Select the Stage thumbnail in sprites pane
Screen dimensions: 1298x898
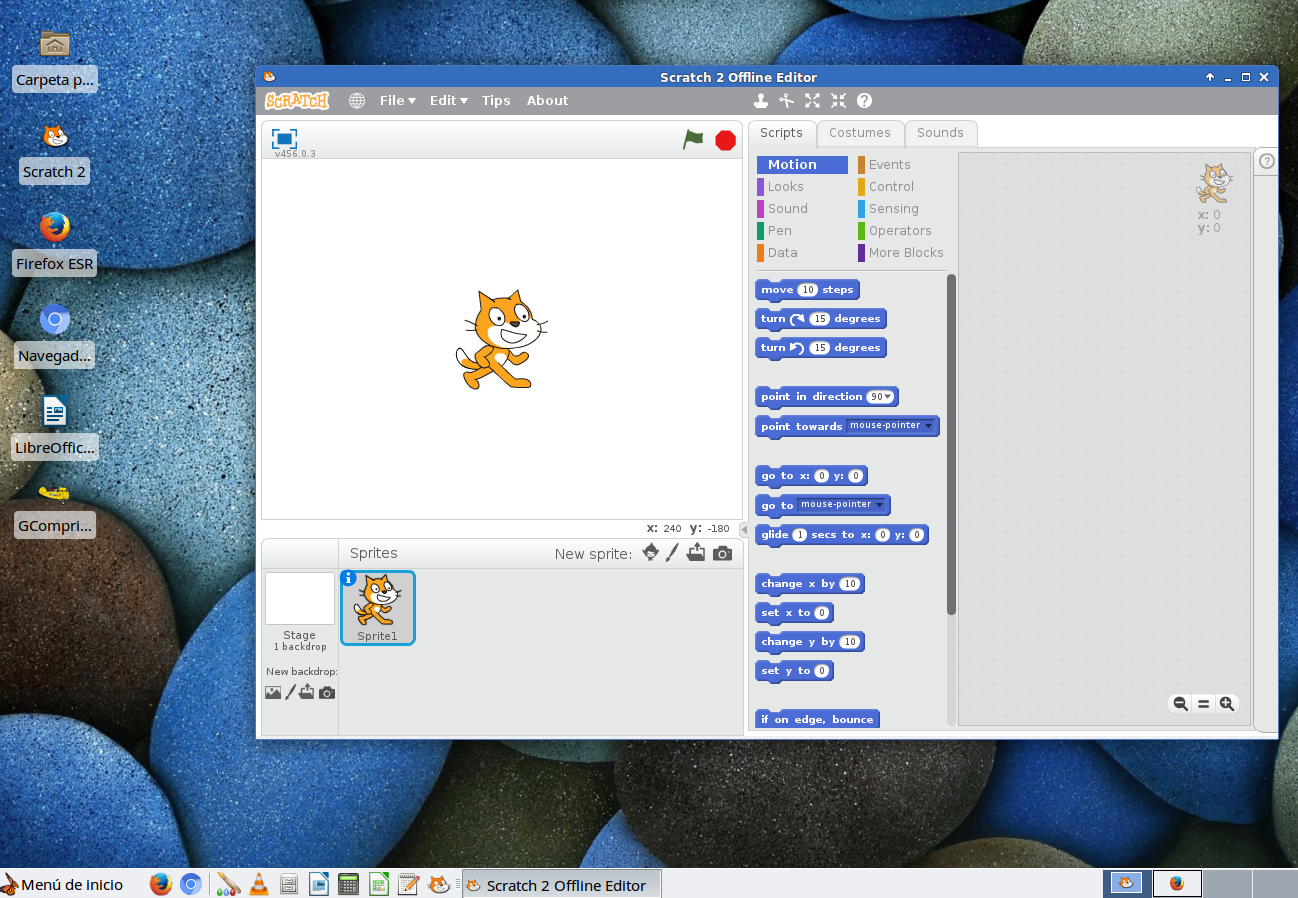pos(299,600)
